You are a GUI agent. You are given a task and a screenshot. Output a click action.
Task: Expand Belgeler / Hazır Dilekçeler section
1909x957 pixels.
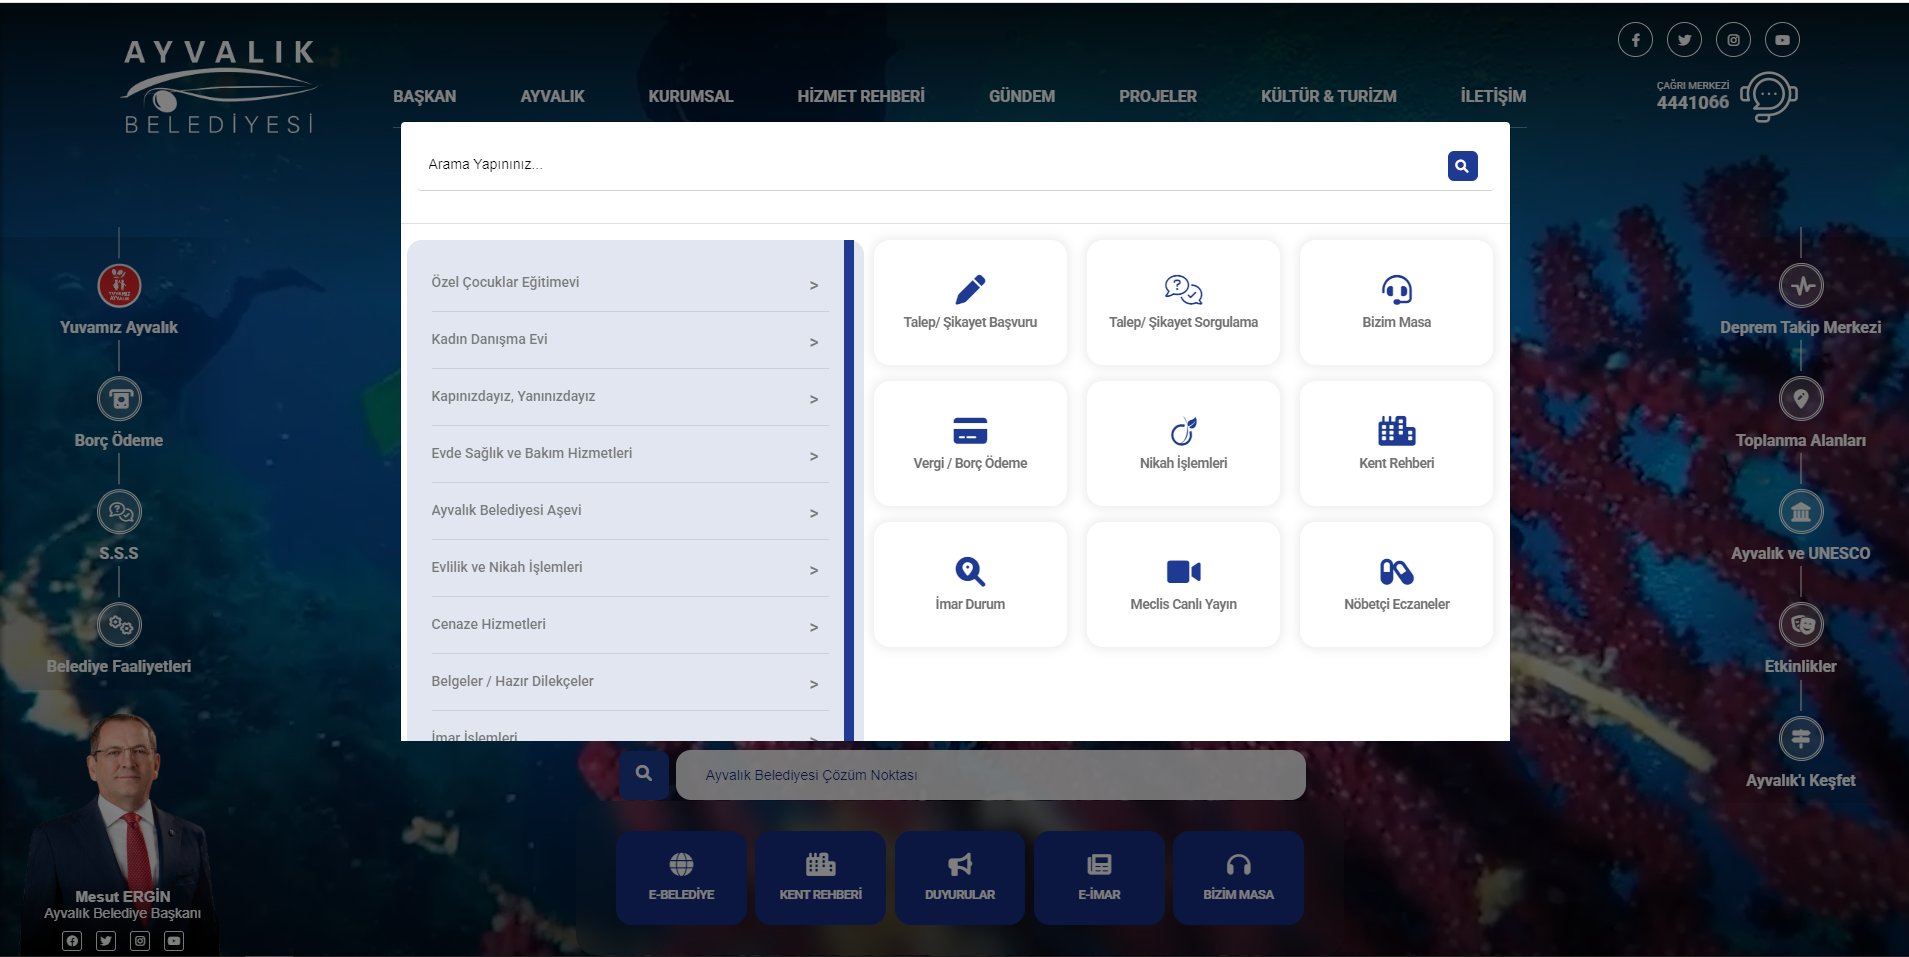(x=628, y=681)
